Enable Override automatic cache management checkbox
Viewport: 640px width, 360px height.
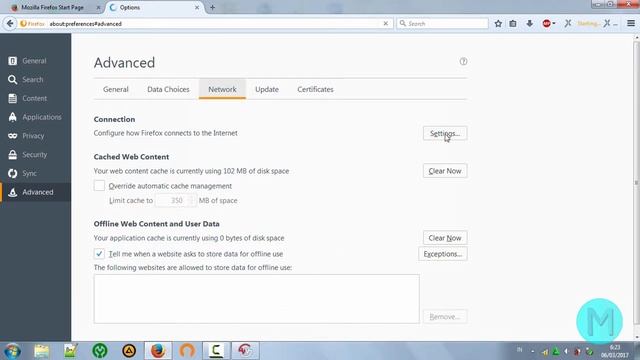tap(99, 186)
